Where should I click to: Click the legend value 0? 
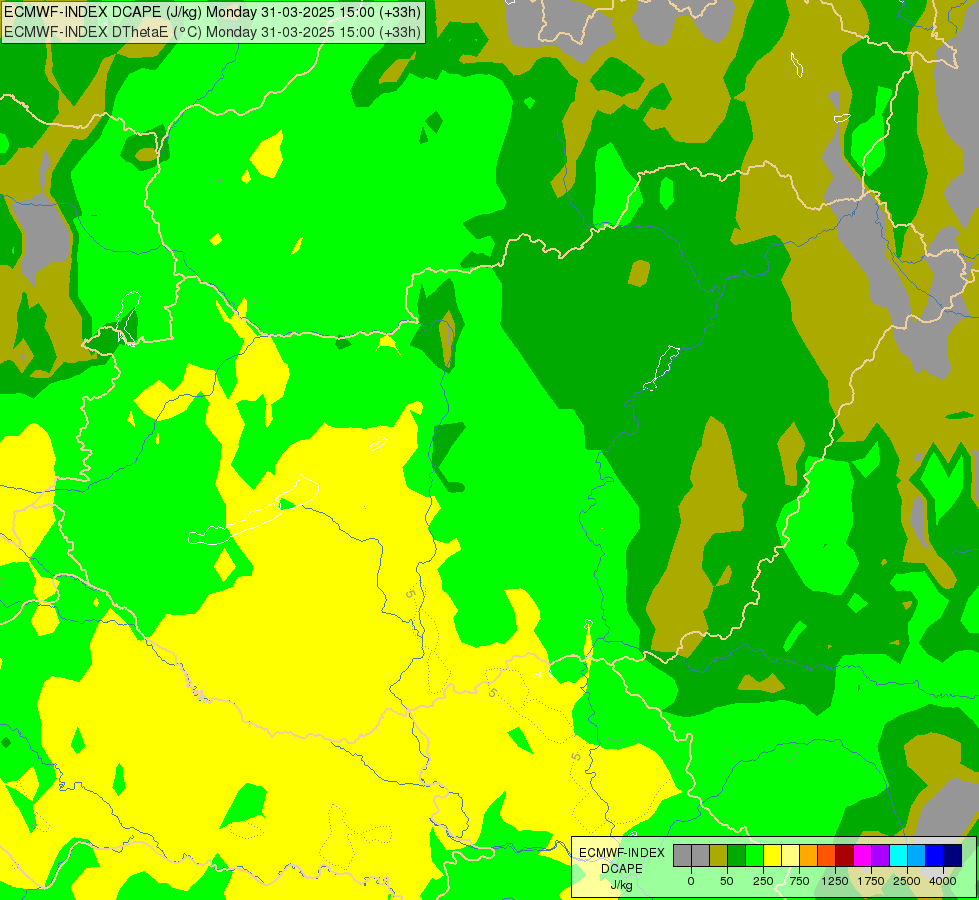(691, 881)
